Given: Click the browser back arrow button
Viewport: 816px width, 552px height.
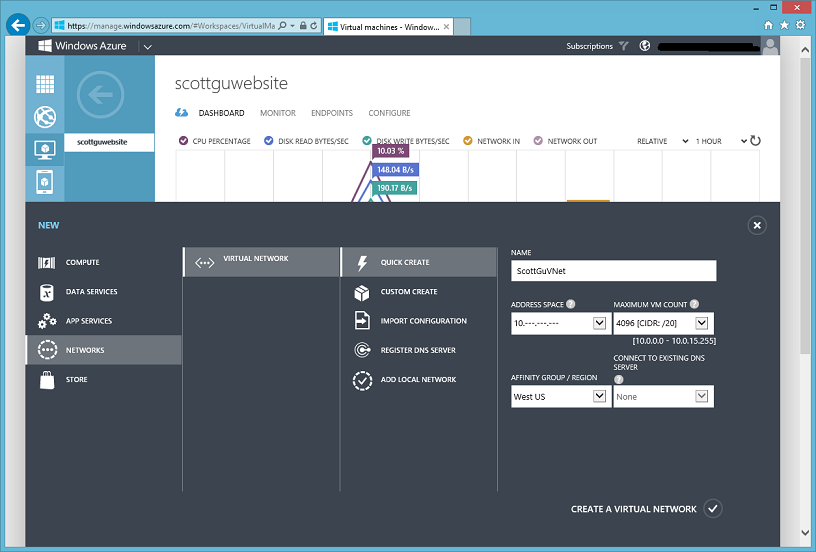Looking at the screenshot, I should (x=18, y=25).
